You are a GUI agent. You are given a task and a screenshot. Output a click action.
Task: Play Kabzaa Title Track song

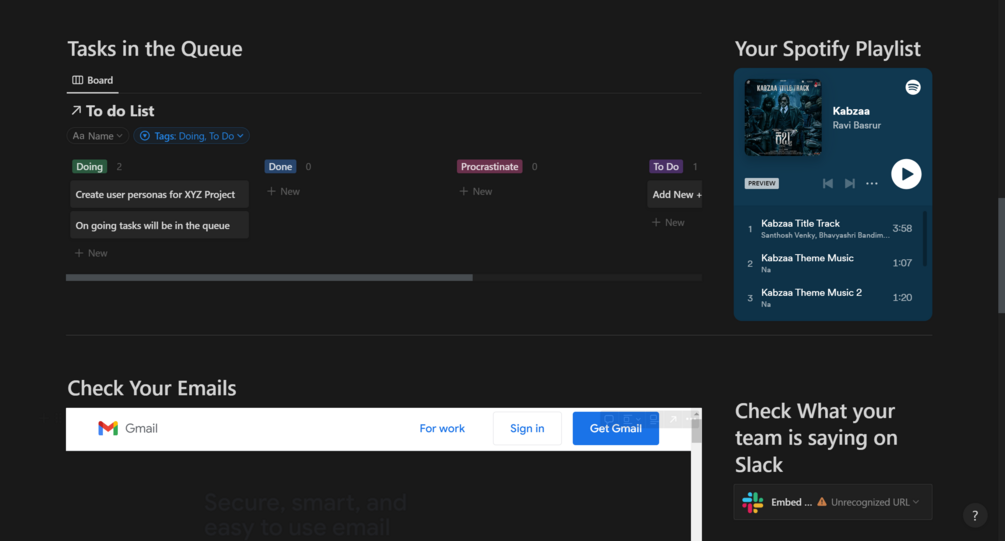pyautogui.click(x=830, y=228)
